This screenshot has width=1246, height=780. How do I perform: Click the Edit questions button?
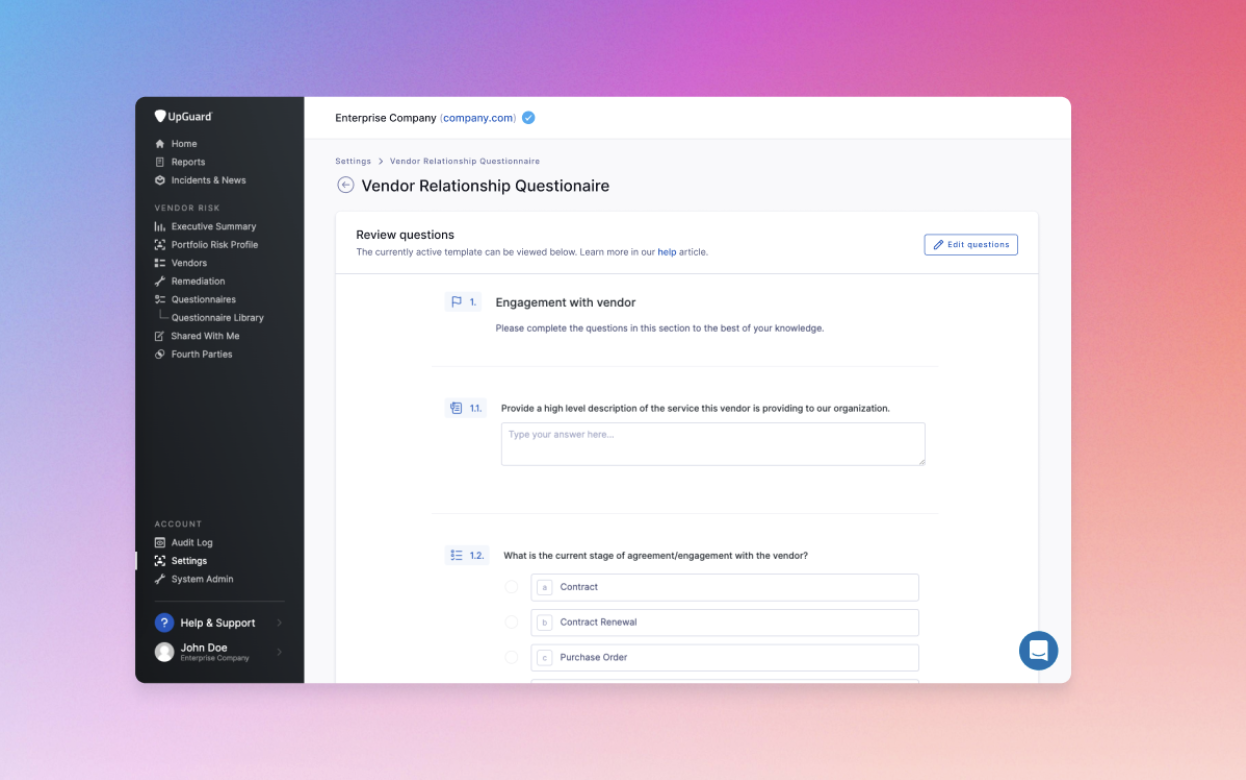tap(971, 245)
